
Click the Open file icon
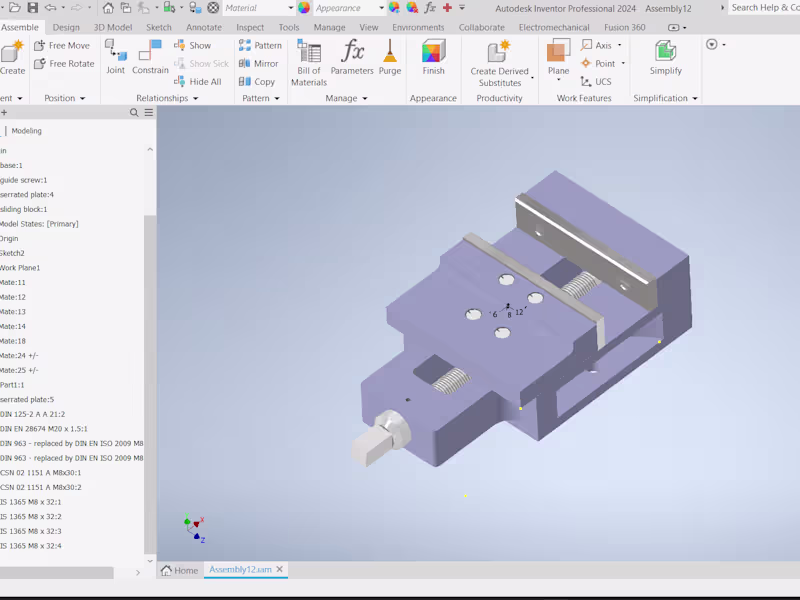[15, 8]
